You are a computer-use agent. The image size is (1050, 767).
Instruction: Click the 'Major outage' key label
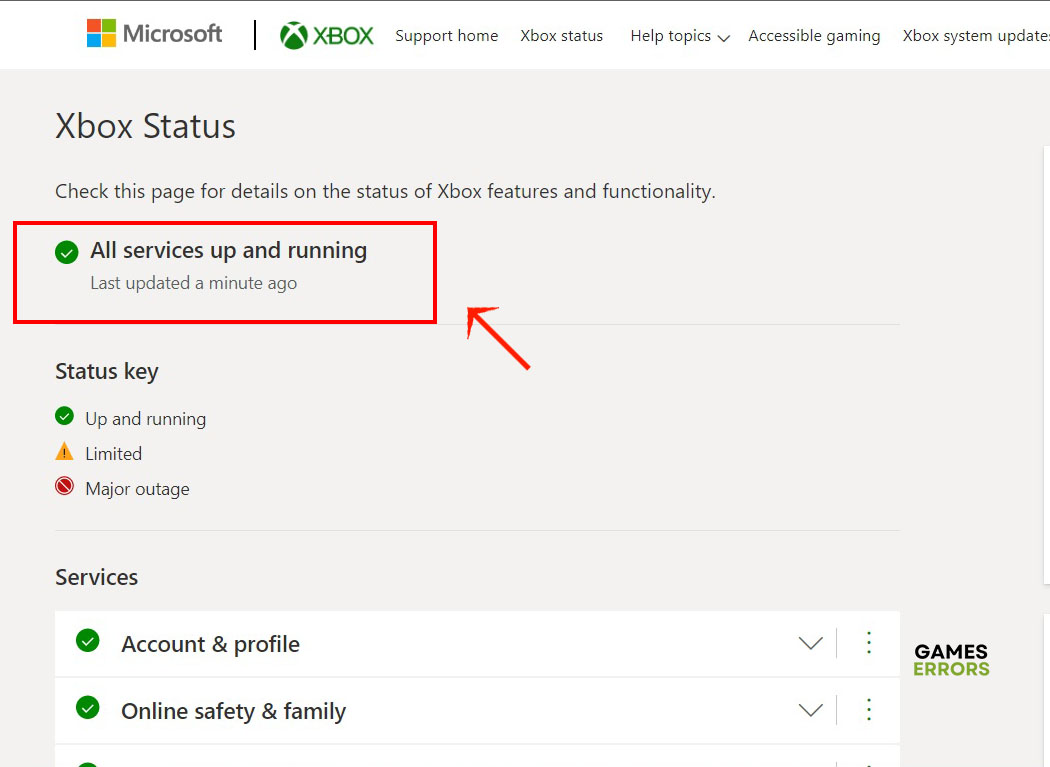(x=137, y=489)
